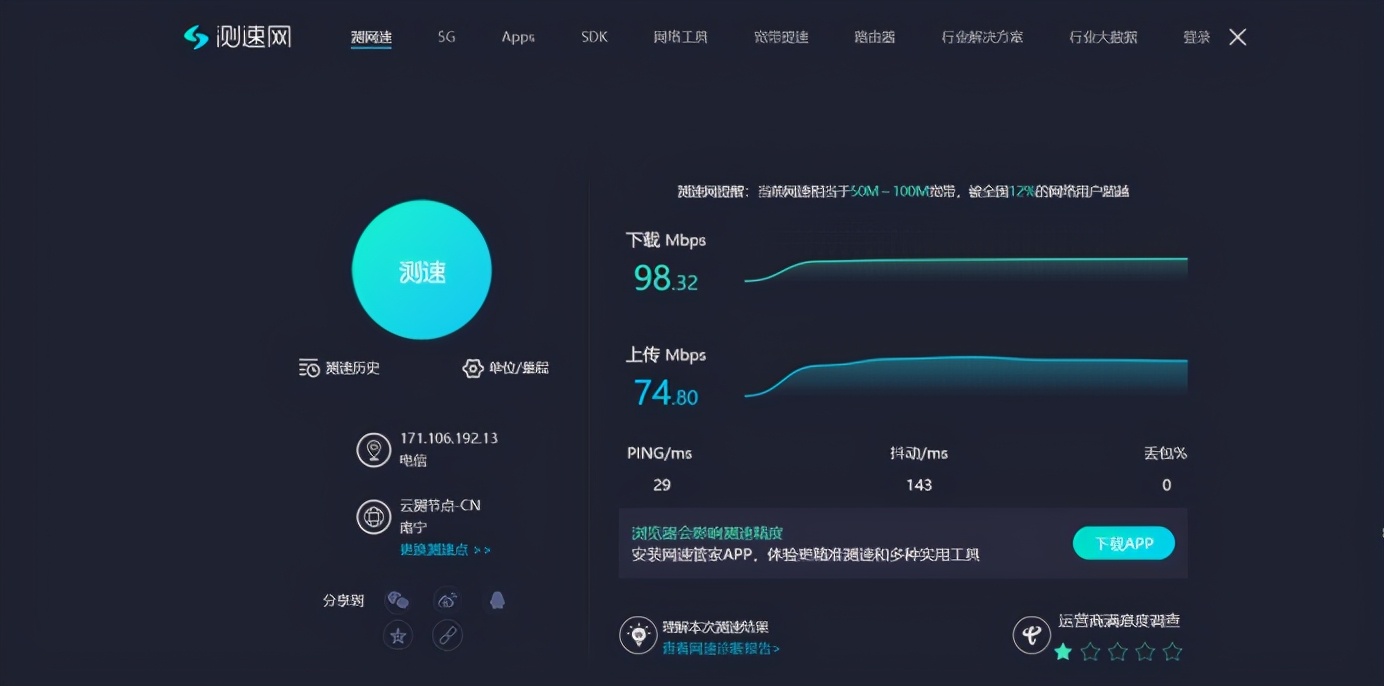Click 单位/皮肤 unit settings label
The image size is (1384, 686).
click(518, 368)
